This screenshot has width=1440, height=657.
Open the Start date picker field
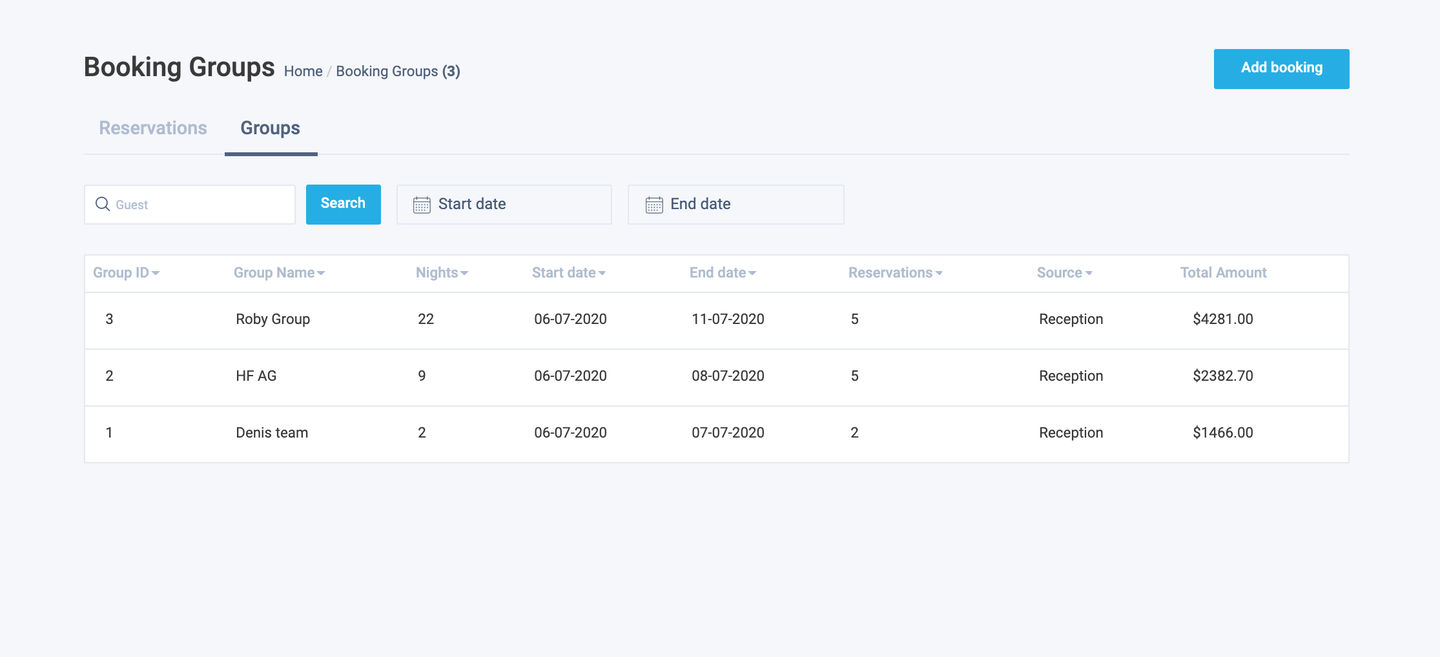pyautogui.click(x=504, y=204)
